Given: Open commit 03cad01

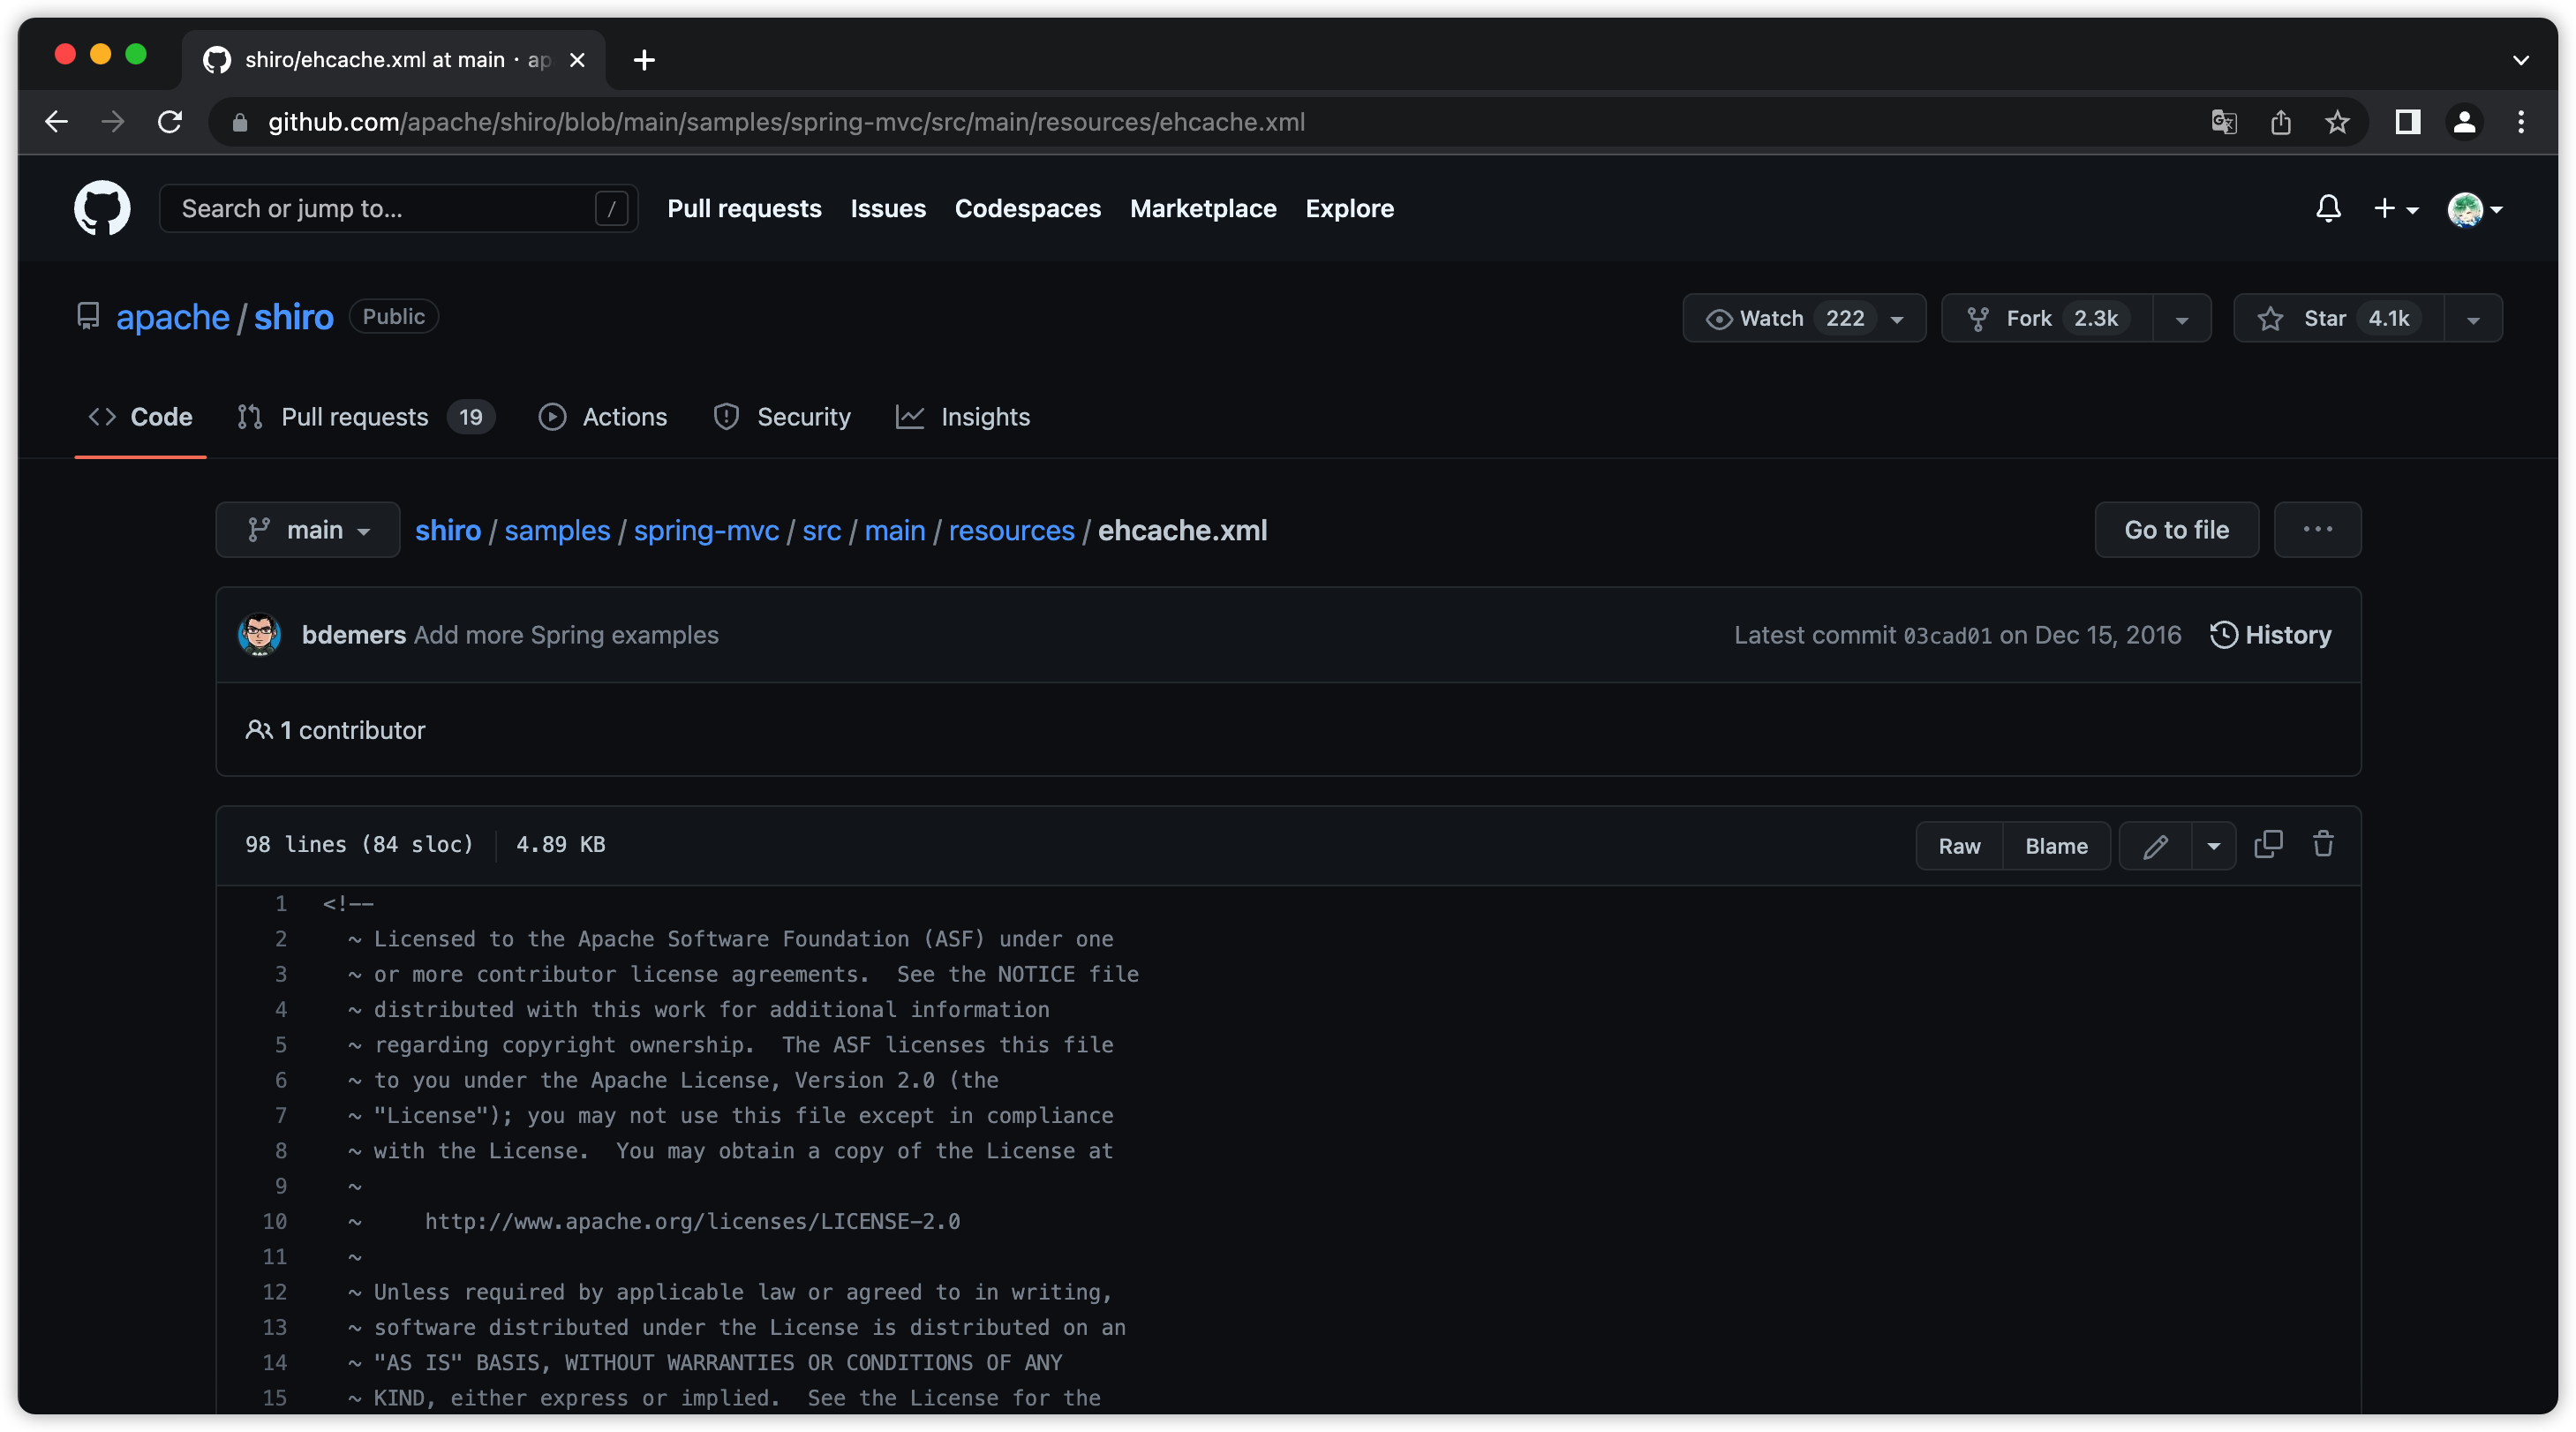Looking at the screenshot, I should [x=1947, y=635].
